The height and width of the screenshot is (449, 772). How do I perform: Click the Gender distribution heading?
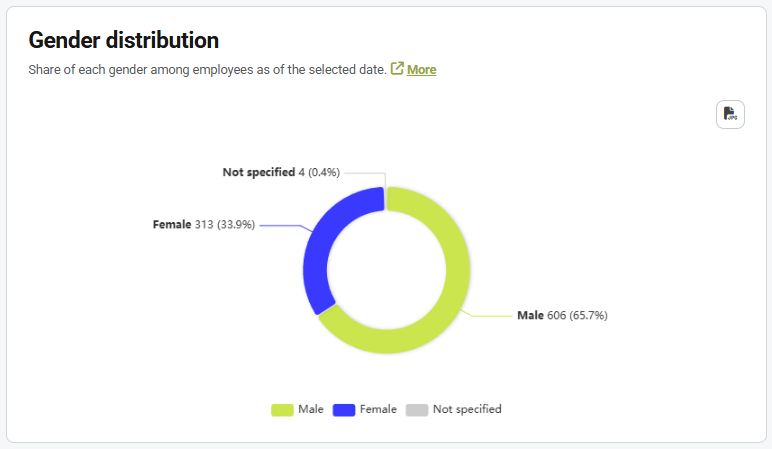tap(123, 40)
